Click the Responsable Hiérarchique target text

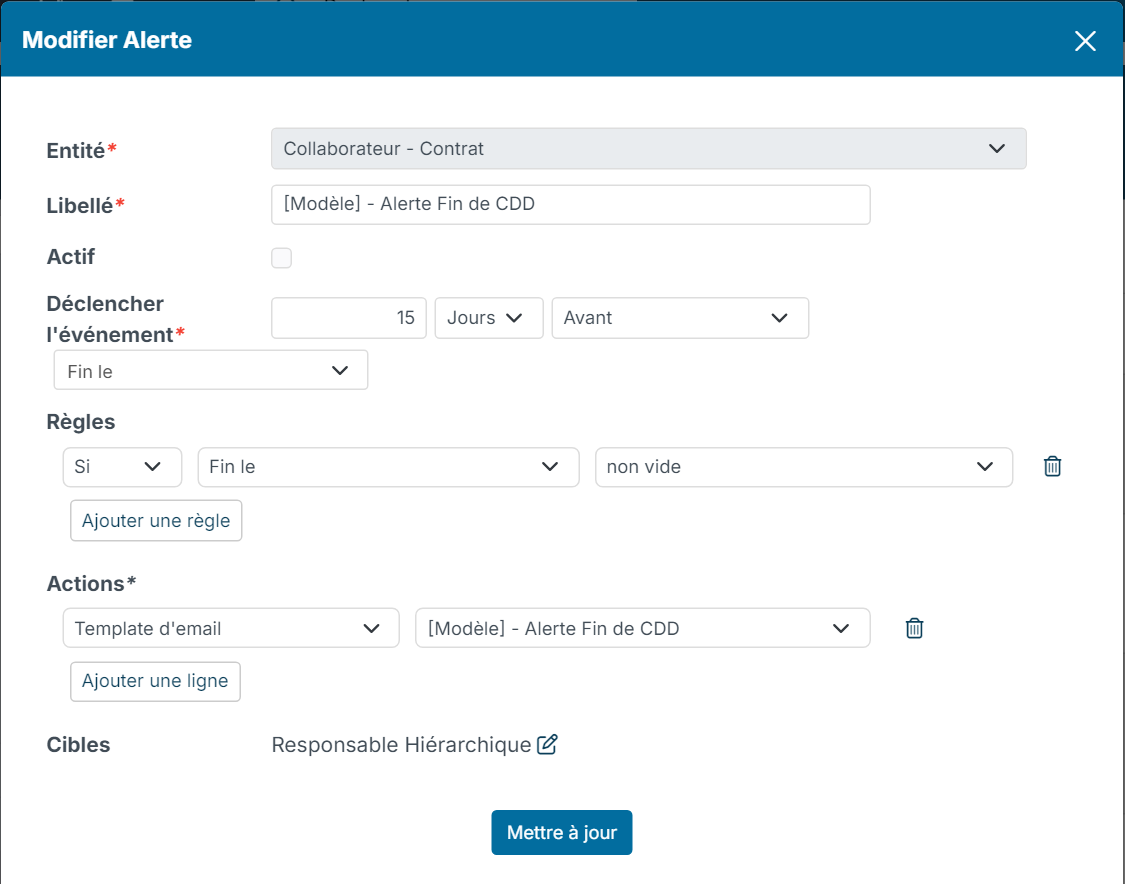[x=401, y=745]
